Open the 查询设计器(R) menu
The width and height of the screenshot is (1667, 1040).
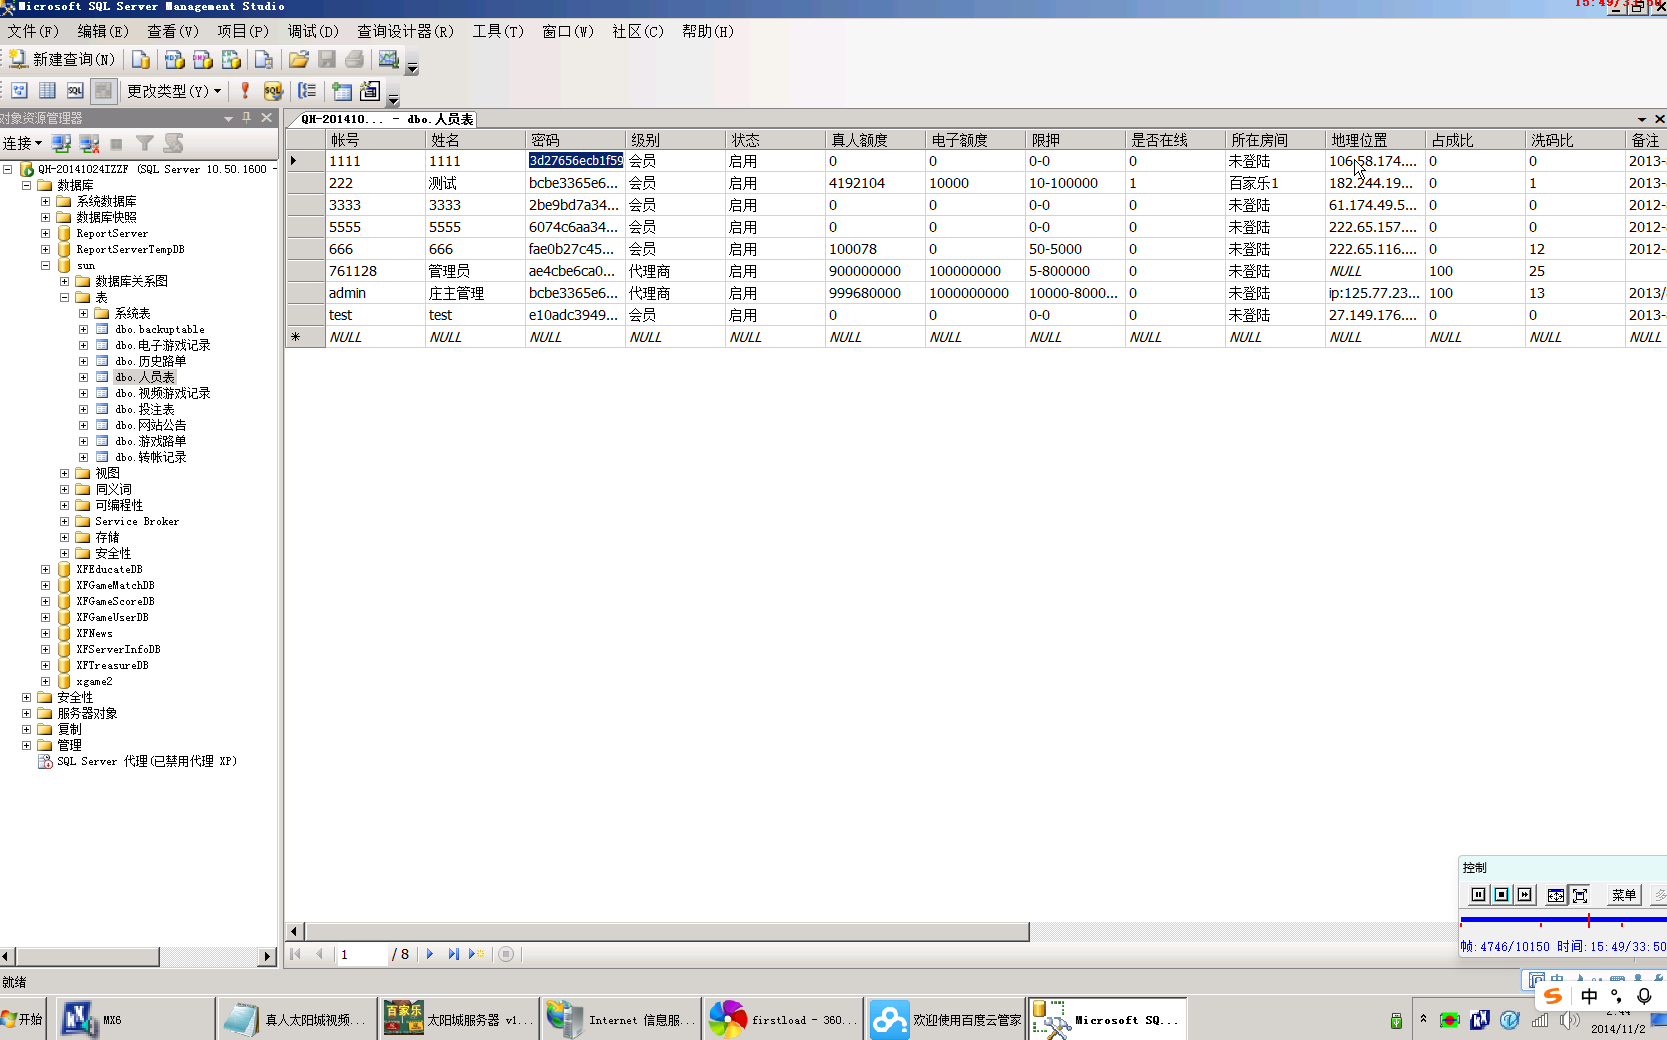click(405, 31)
